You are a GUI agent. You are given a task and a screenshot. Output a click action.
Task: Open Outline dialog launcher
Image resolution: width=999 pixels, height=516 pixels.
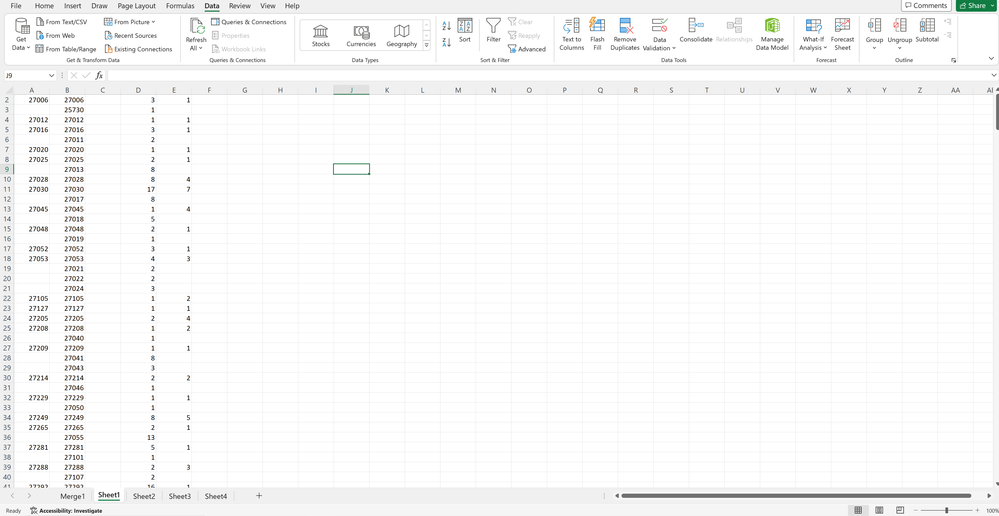(x=954, y=60)
